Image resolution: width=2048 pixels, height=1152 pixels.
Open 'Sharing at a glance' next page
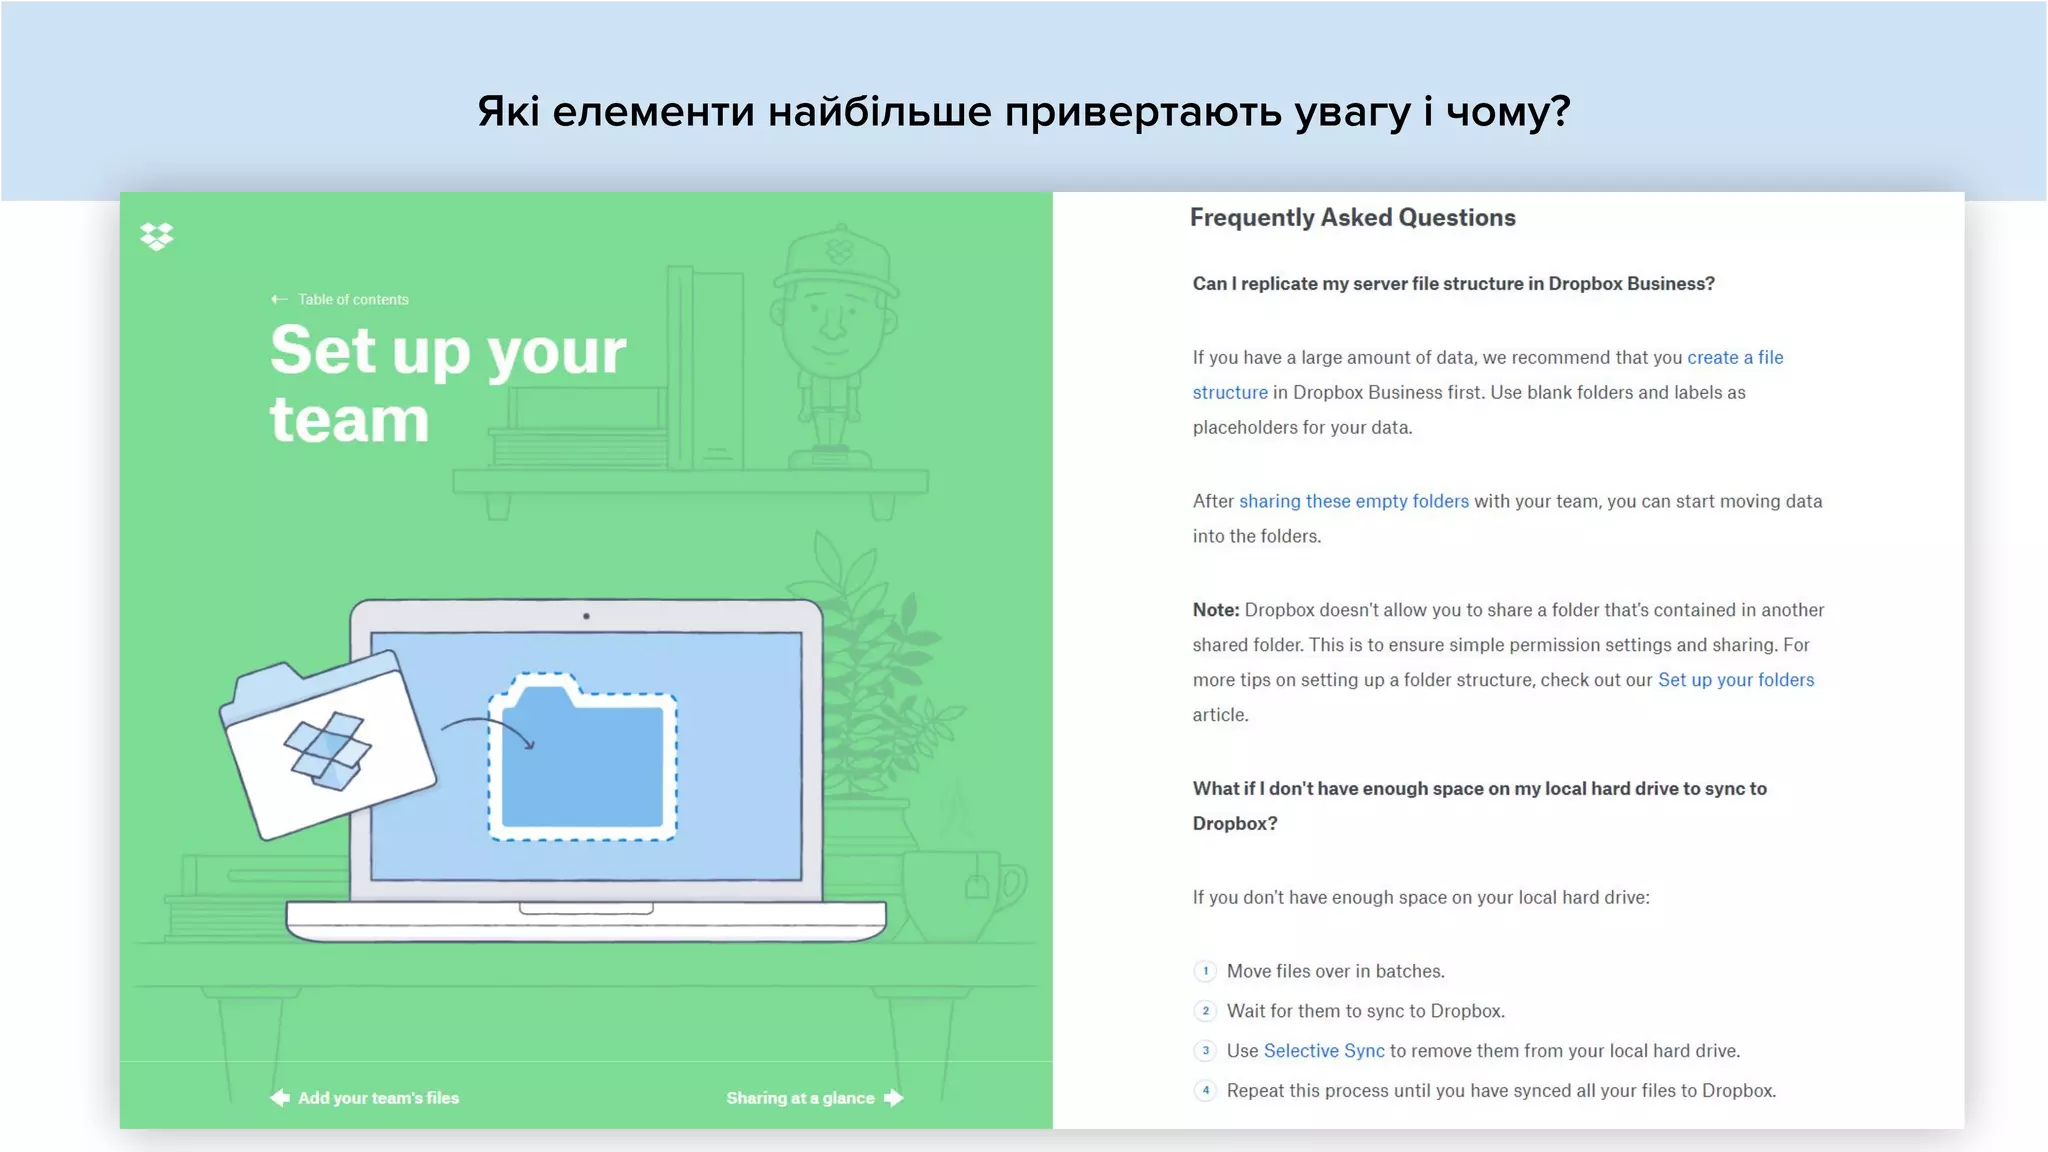[x=800, y=1098]
